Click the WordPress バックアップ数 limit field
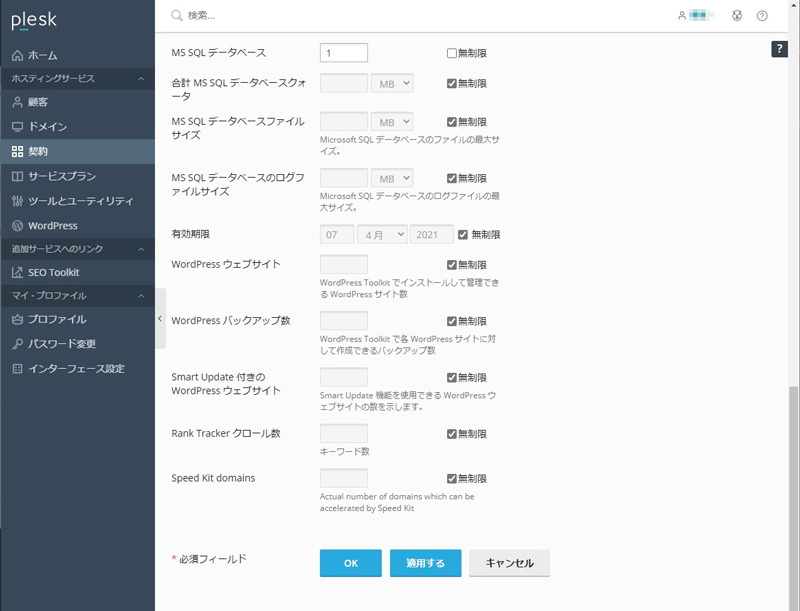 tap(344, 321)
